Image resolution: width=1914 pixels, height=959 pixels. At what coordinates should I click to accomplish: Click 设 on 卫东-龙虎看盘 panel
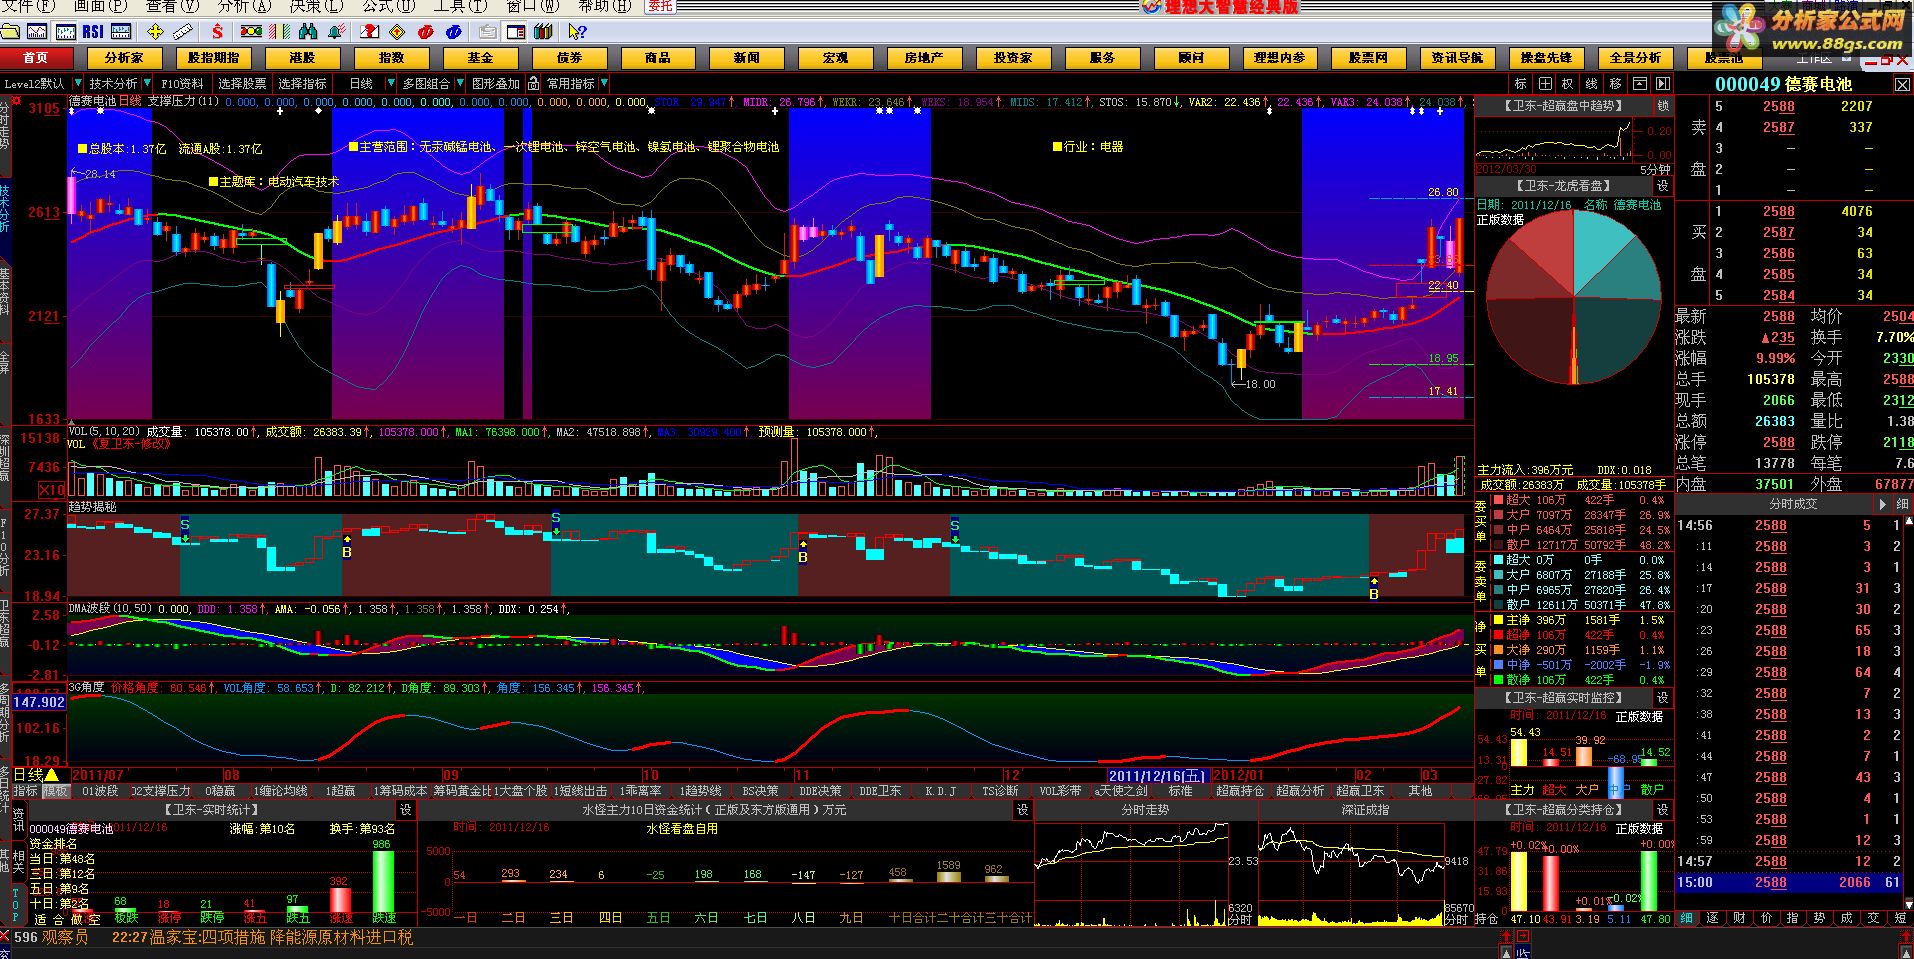[1663, 186]
